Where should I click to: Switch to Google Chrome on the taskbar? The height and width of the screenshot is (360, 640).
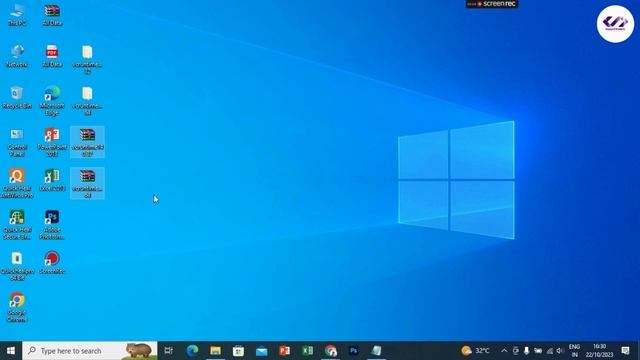coord(331,351)
